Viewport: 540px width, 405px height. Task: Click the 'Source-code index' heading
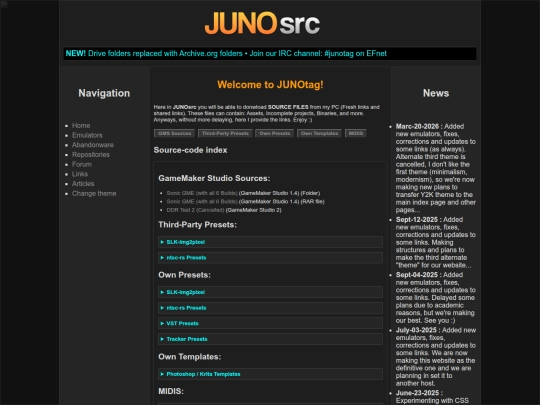(190, 150)
